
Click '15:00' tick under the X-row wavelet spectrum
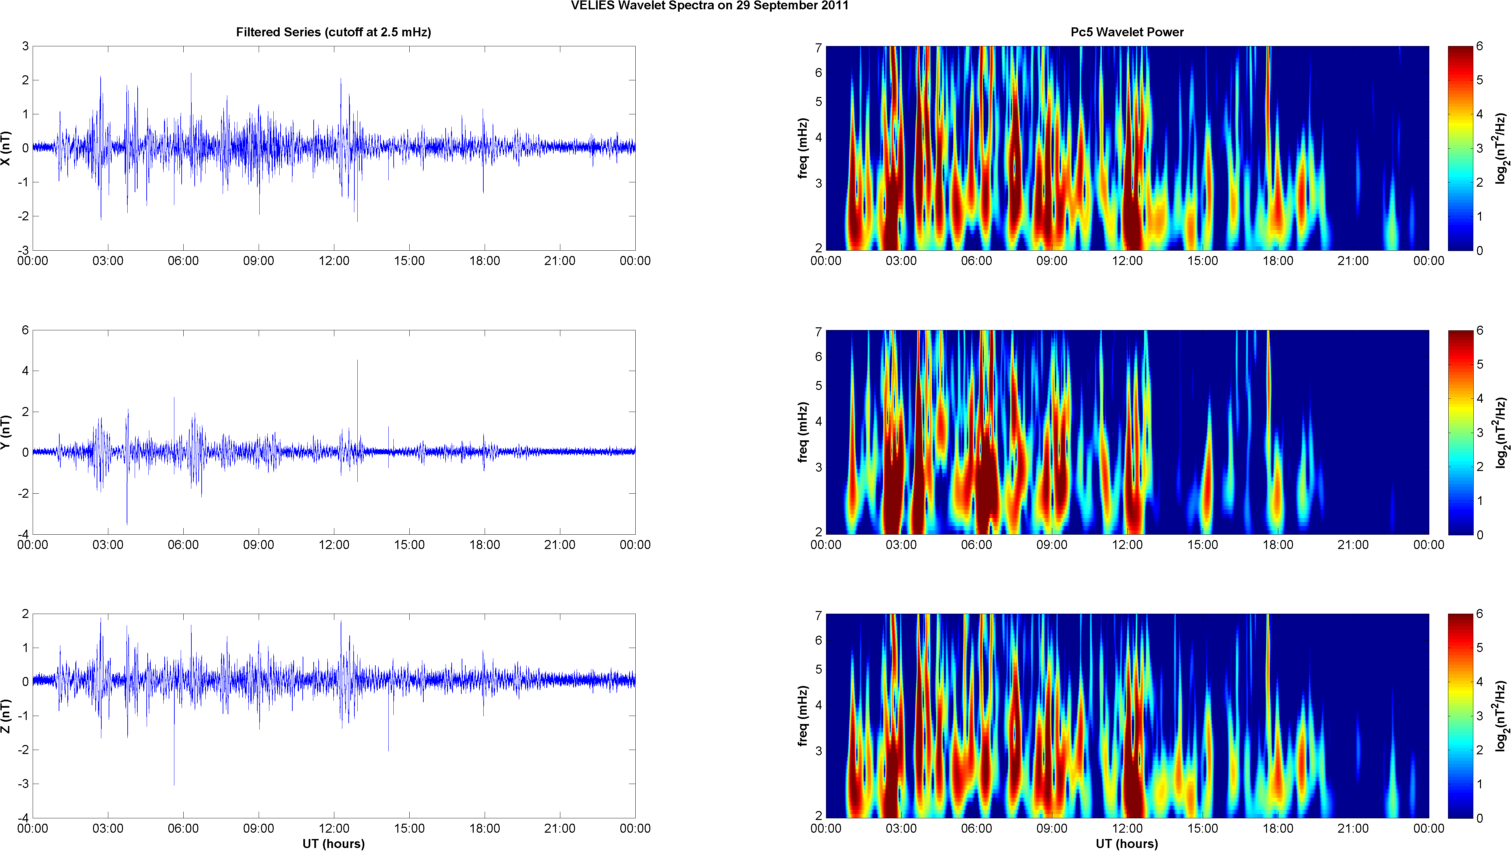(x=1203, y=261)
